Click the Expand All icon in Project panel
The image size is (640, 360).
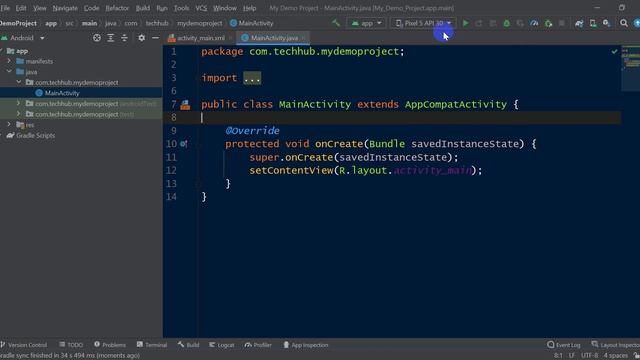click(x=111, y=38)
